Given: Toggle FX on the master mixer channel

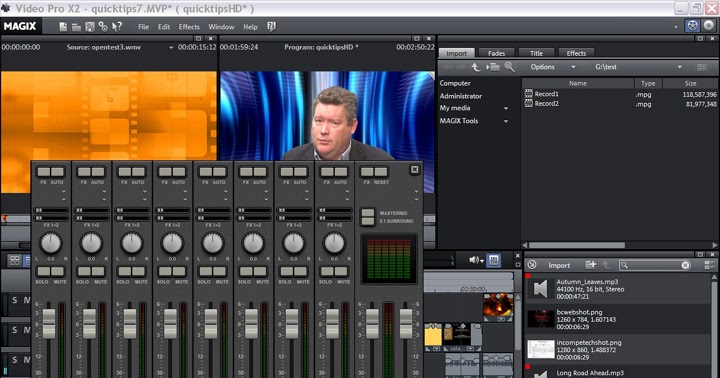Looking at the screenshot, I should (367, 172).
